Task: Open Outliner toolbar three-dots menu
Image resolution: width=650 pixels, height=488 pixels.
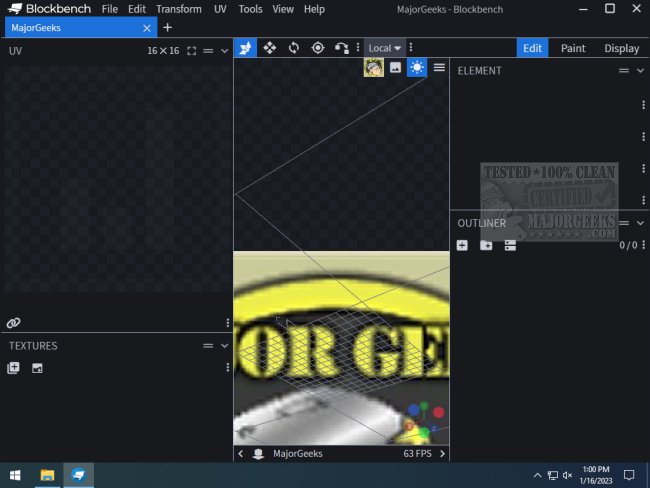Action: [643, 245]
